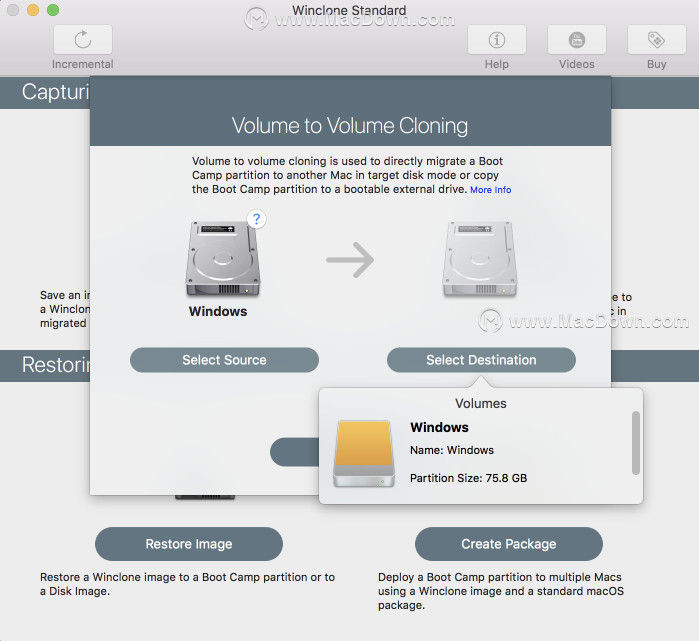699x641 pixels.
Task: Click the Name: Windows text
Action: 452,450
